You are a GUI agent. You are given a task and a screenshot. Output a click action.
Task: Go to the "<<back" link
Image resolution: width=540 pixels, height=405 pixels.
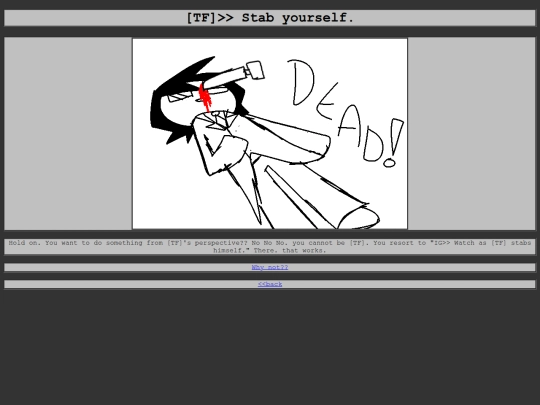(270, 284)
